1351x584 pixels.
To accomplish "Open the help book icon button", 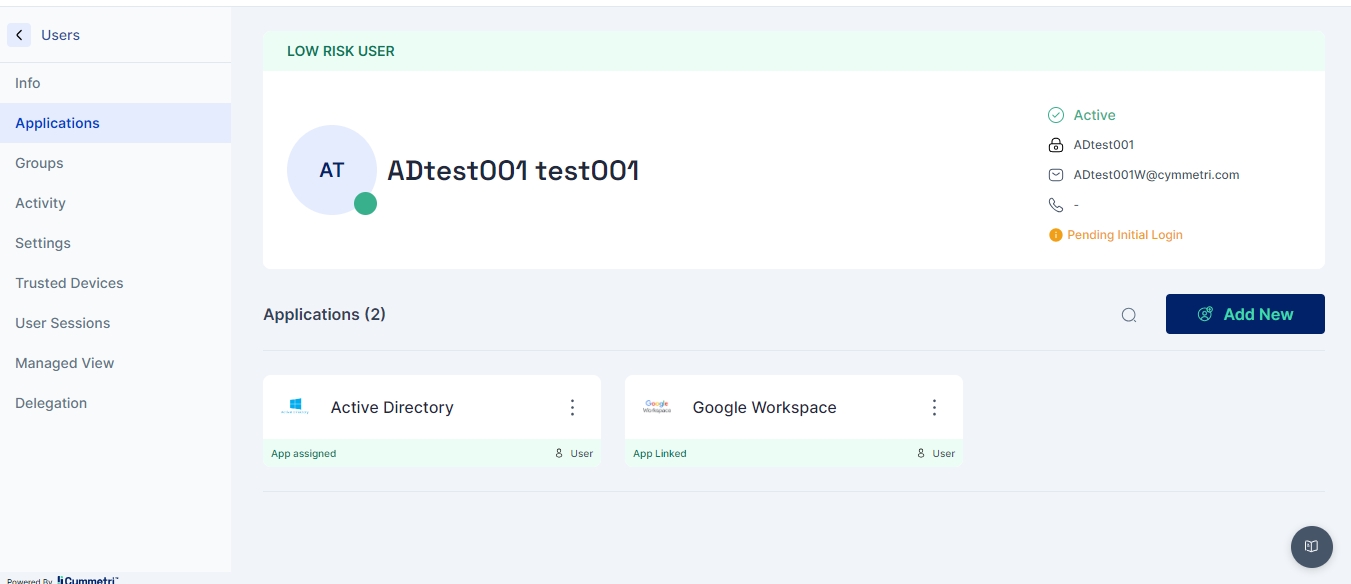I will click(1311, 546).
